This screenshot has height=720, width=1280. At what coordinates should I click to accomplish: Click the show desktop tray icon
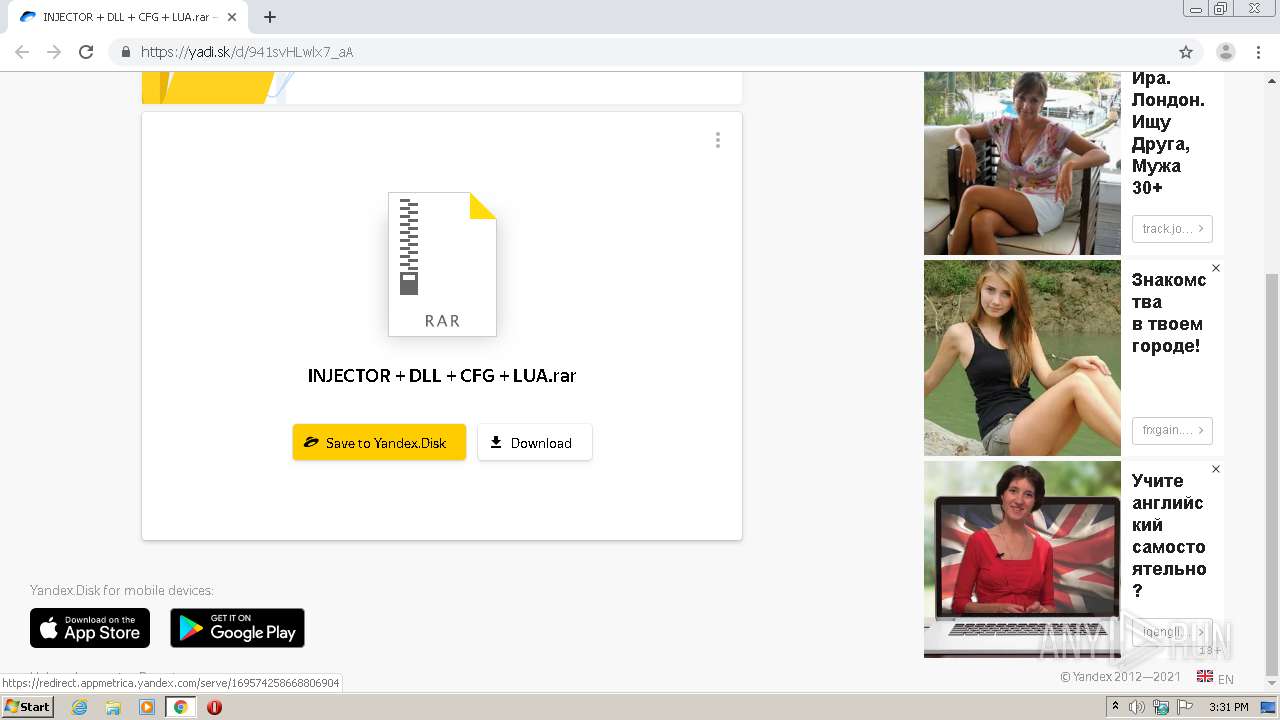click(1269, 707)
